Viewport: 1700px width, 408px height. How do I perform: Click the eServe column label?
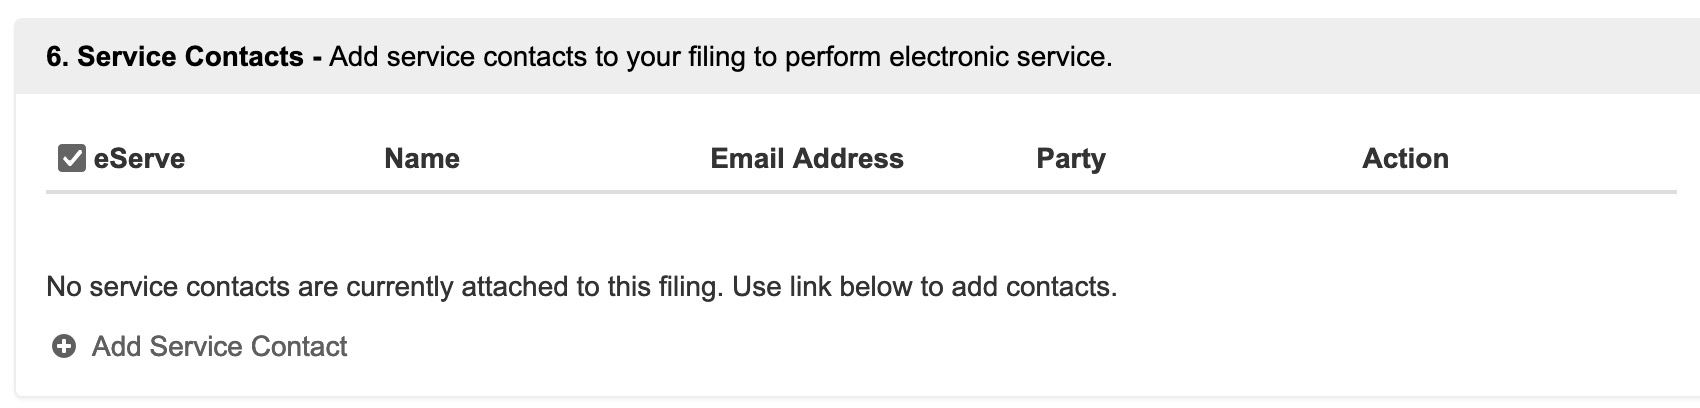click(x=139, y=158)
